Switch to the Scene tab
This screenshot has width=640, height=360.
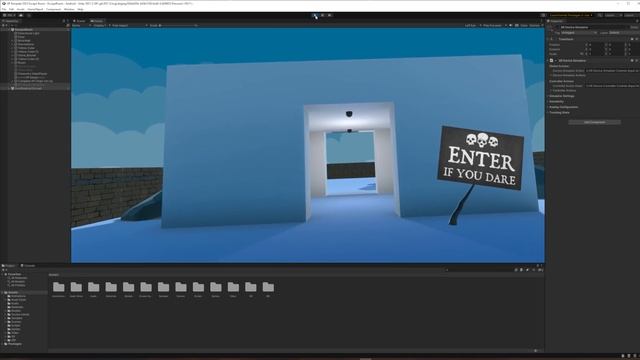pyautogui.click(x=80, y=21)
